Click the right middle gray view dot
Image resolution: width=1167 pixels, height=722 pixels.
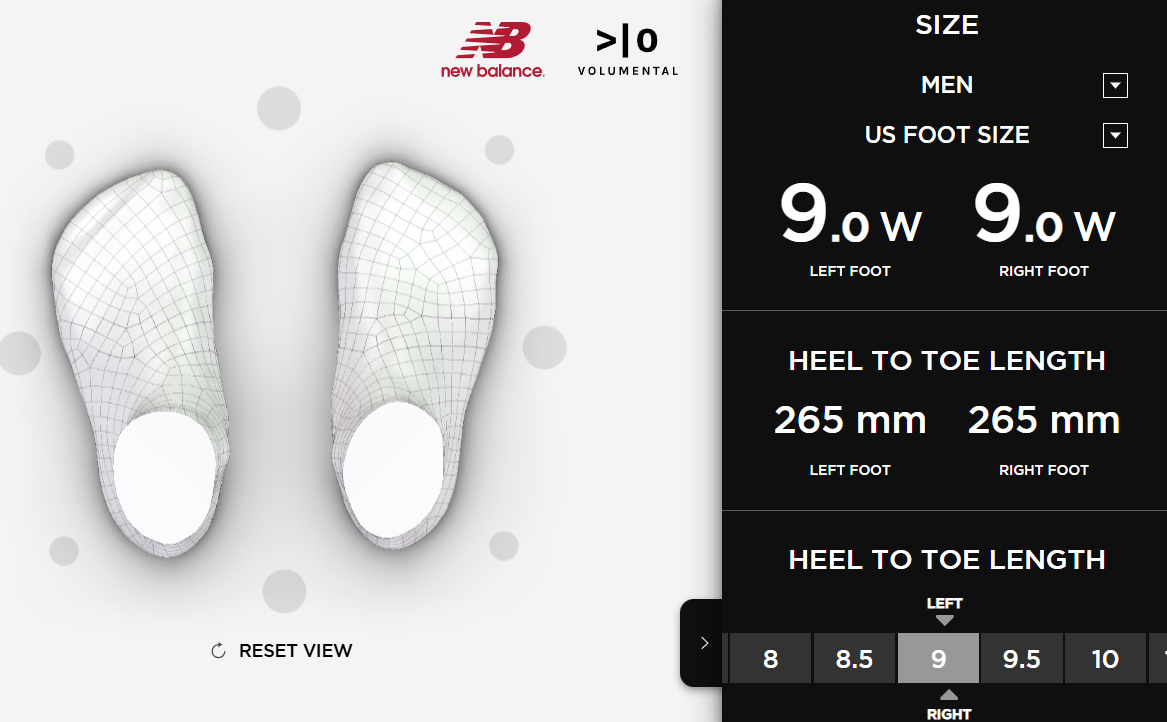(x=544, y=347)
